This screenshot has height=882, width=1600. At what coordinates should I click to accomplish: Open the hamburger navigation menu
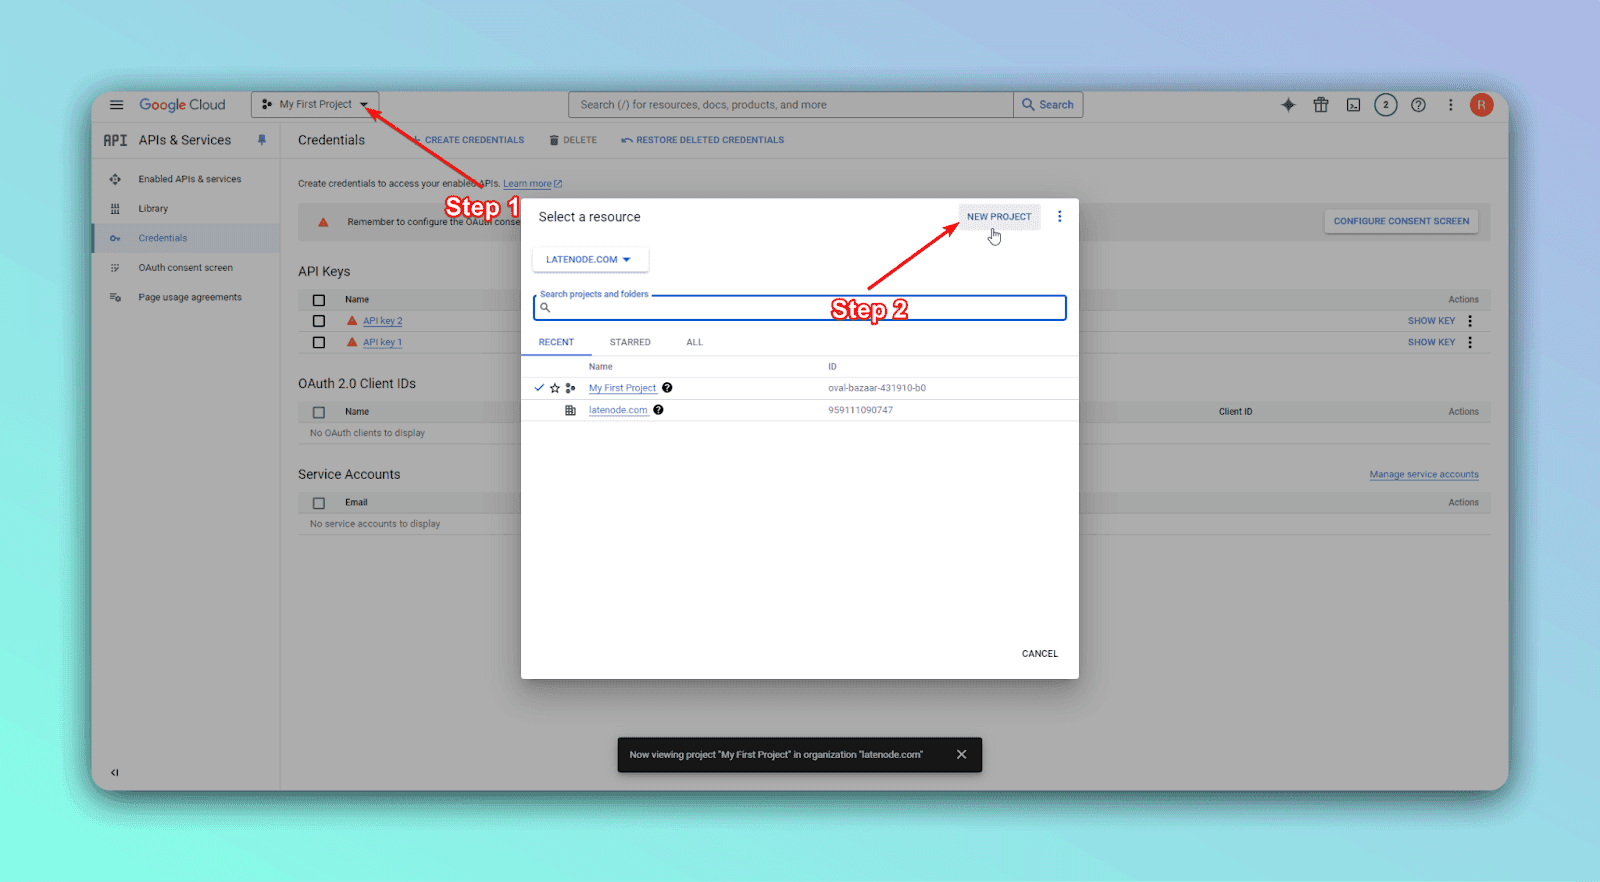pos(116,105)
